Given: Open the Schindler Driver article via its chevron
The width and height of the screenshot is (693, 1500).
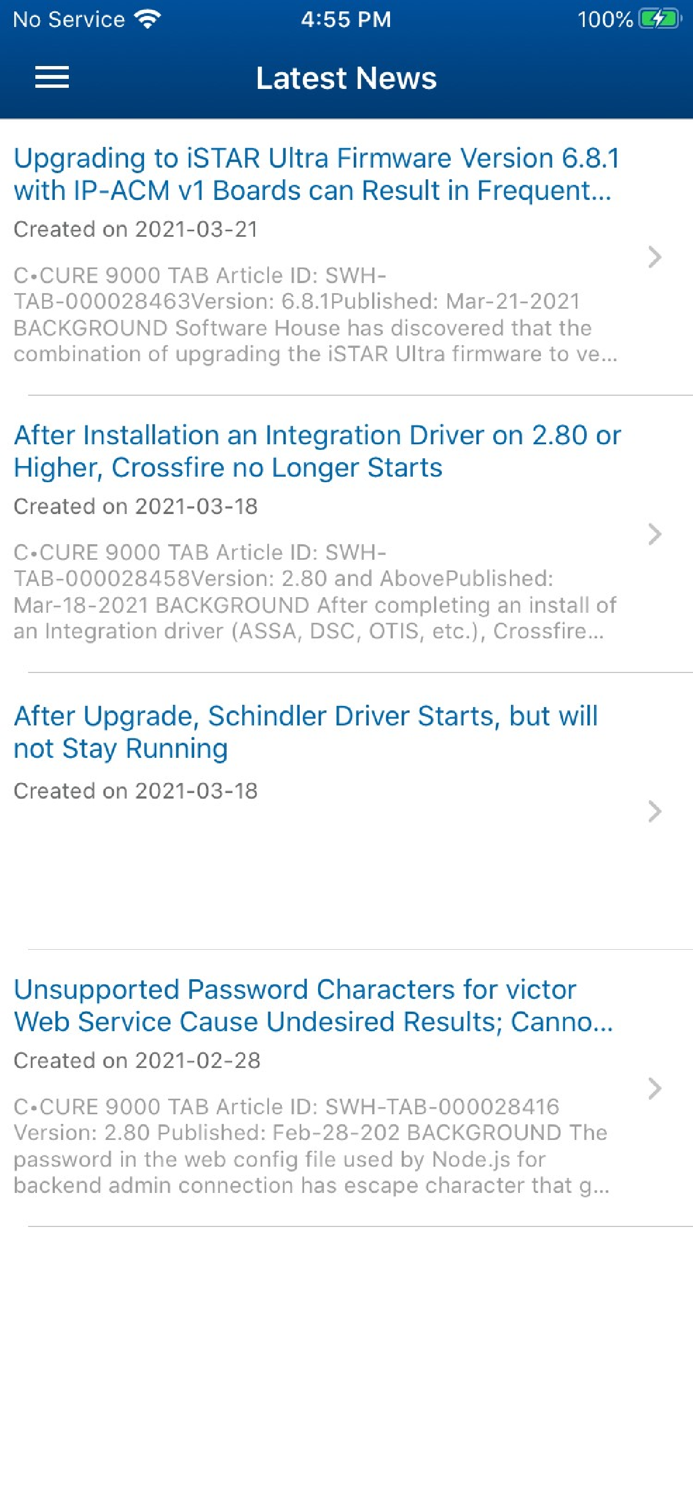Looking at the screenshot, I should 655,812.
